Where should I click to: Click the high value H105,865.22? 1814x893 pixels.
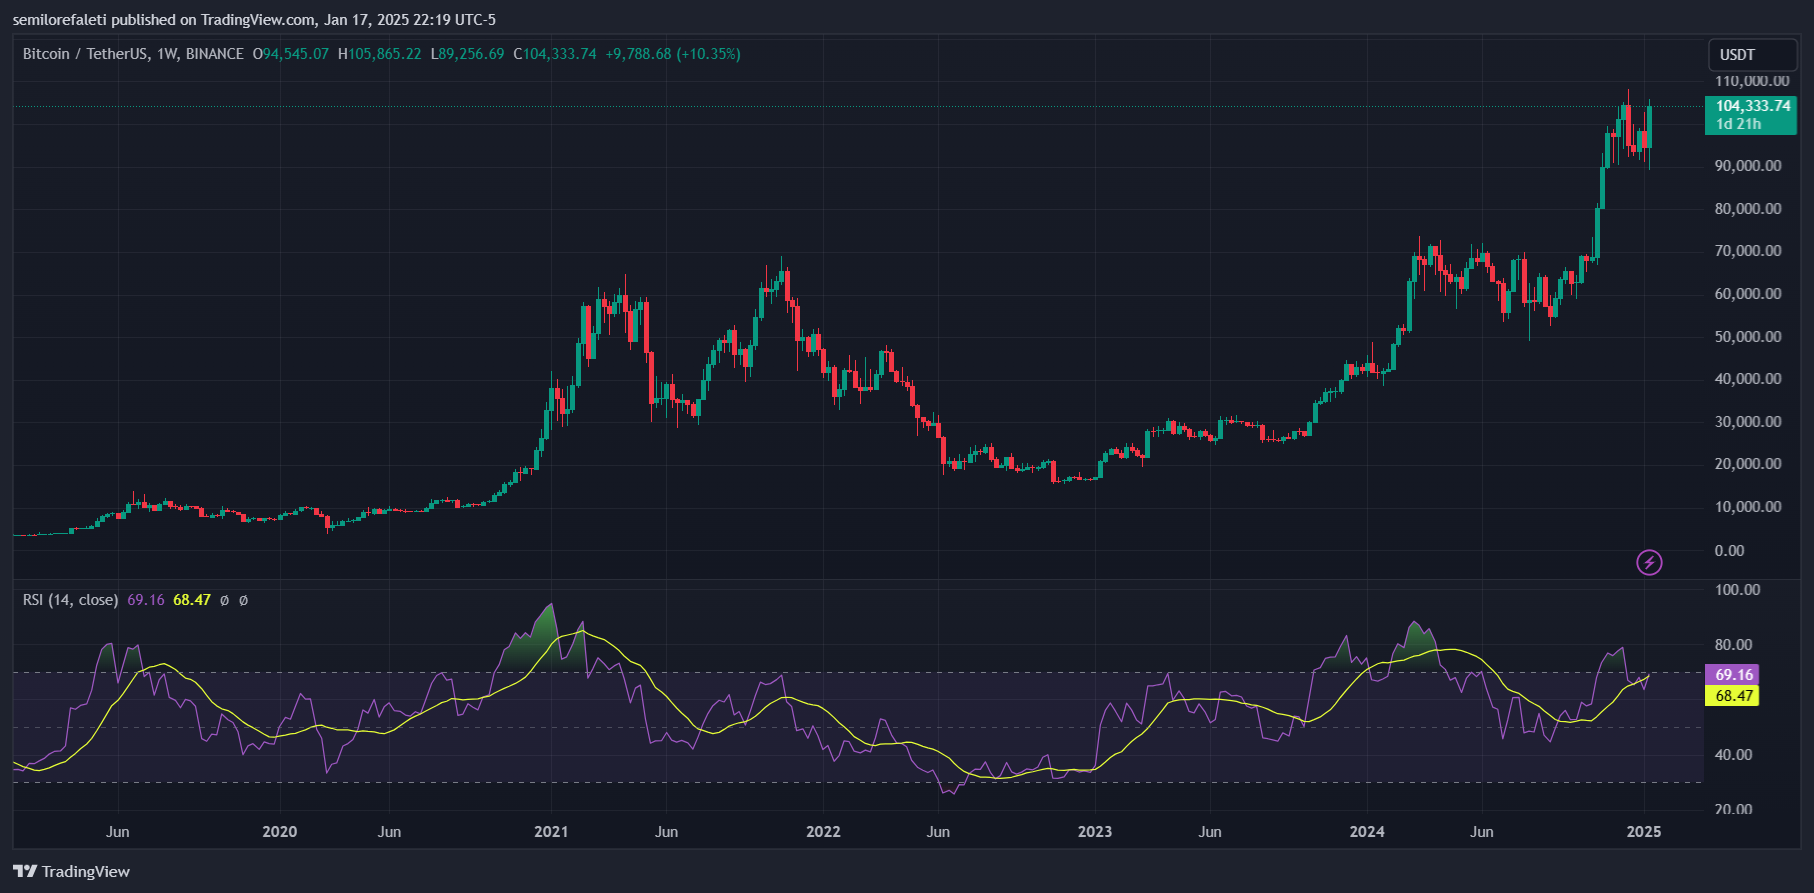(x=379, y=54)
